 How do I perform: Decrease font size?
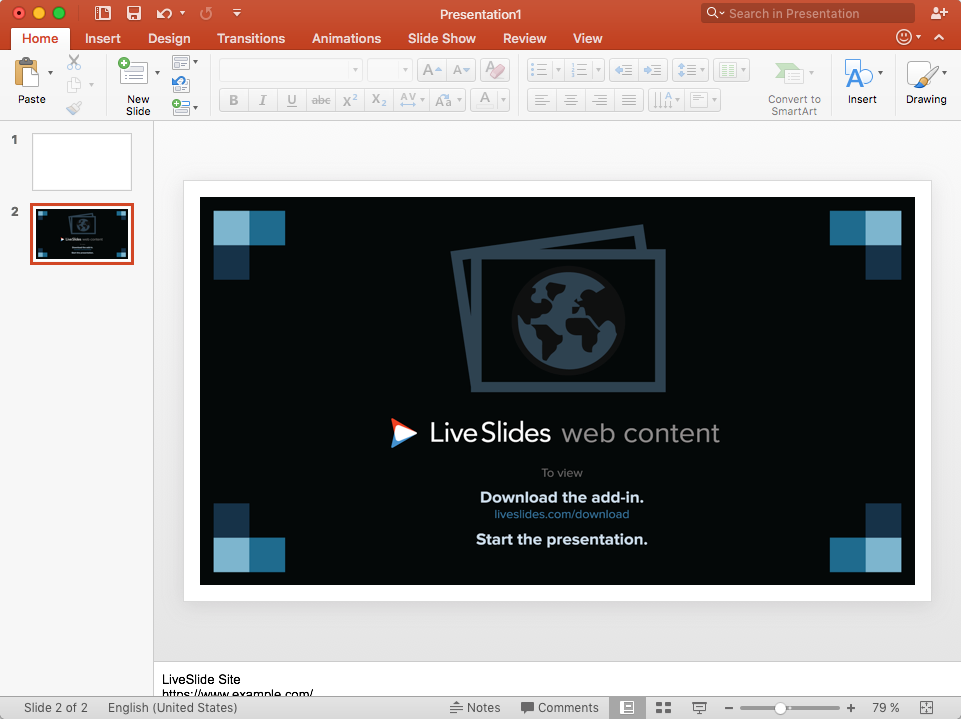[461, 70]
